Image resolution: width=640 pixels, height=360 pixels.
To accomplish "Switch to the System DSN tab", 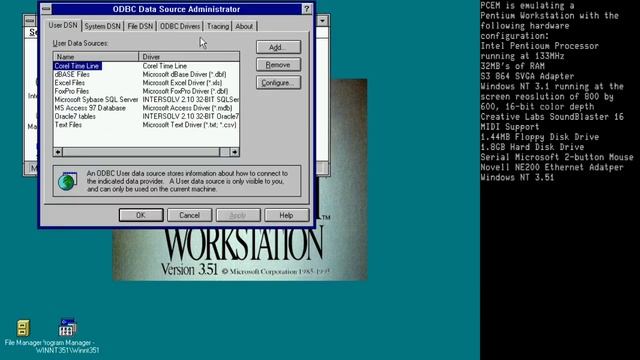I will (102, 26).
